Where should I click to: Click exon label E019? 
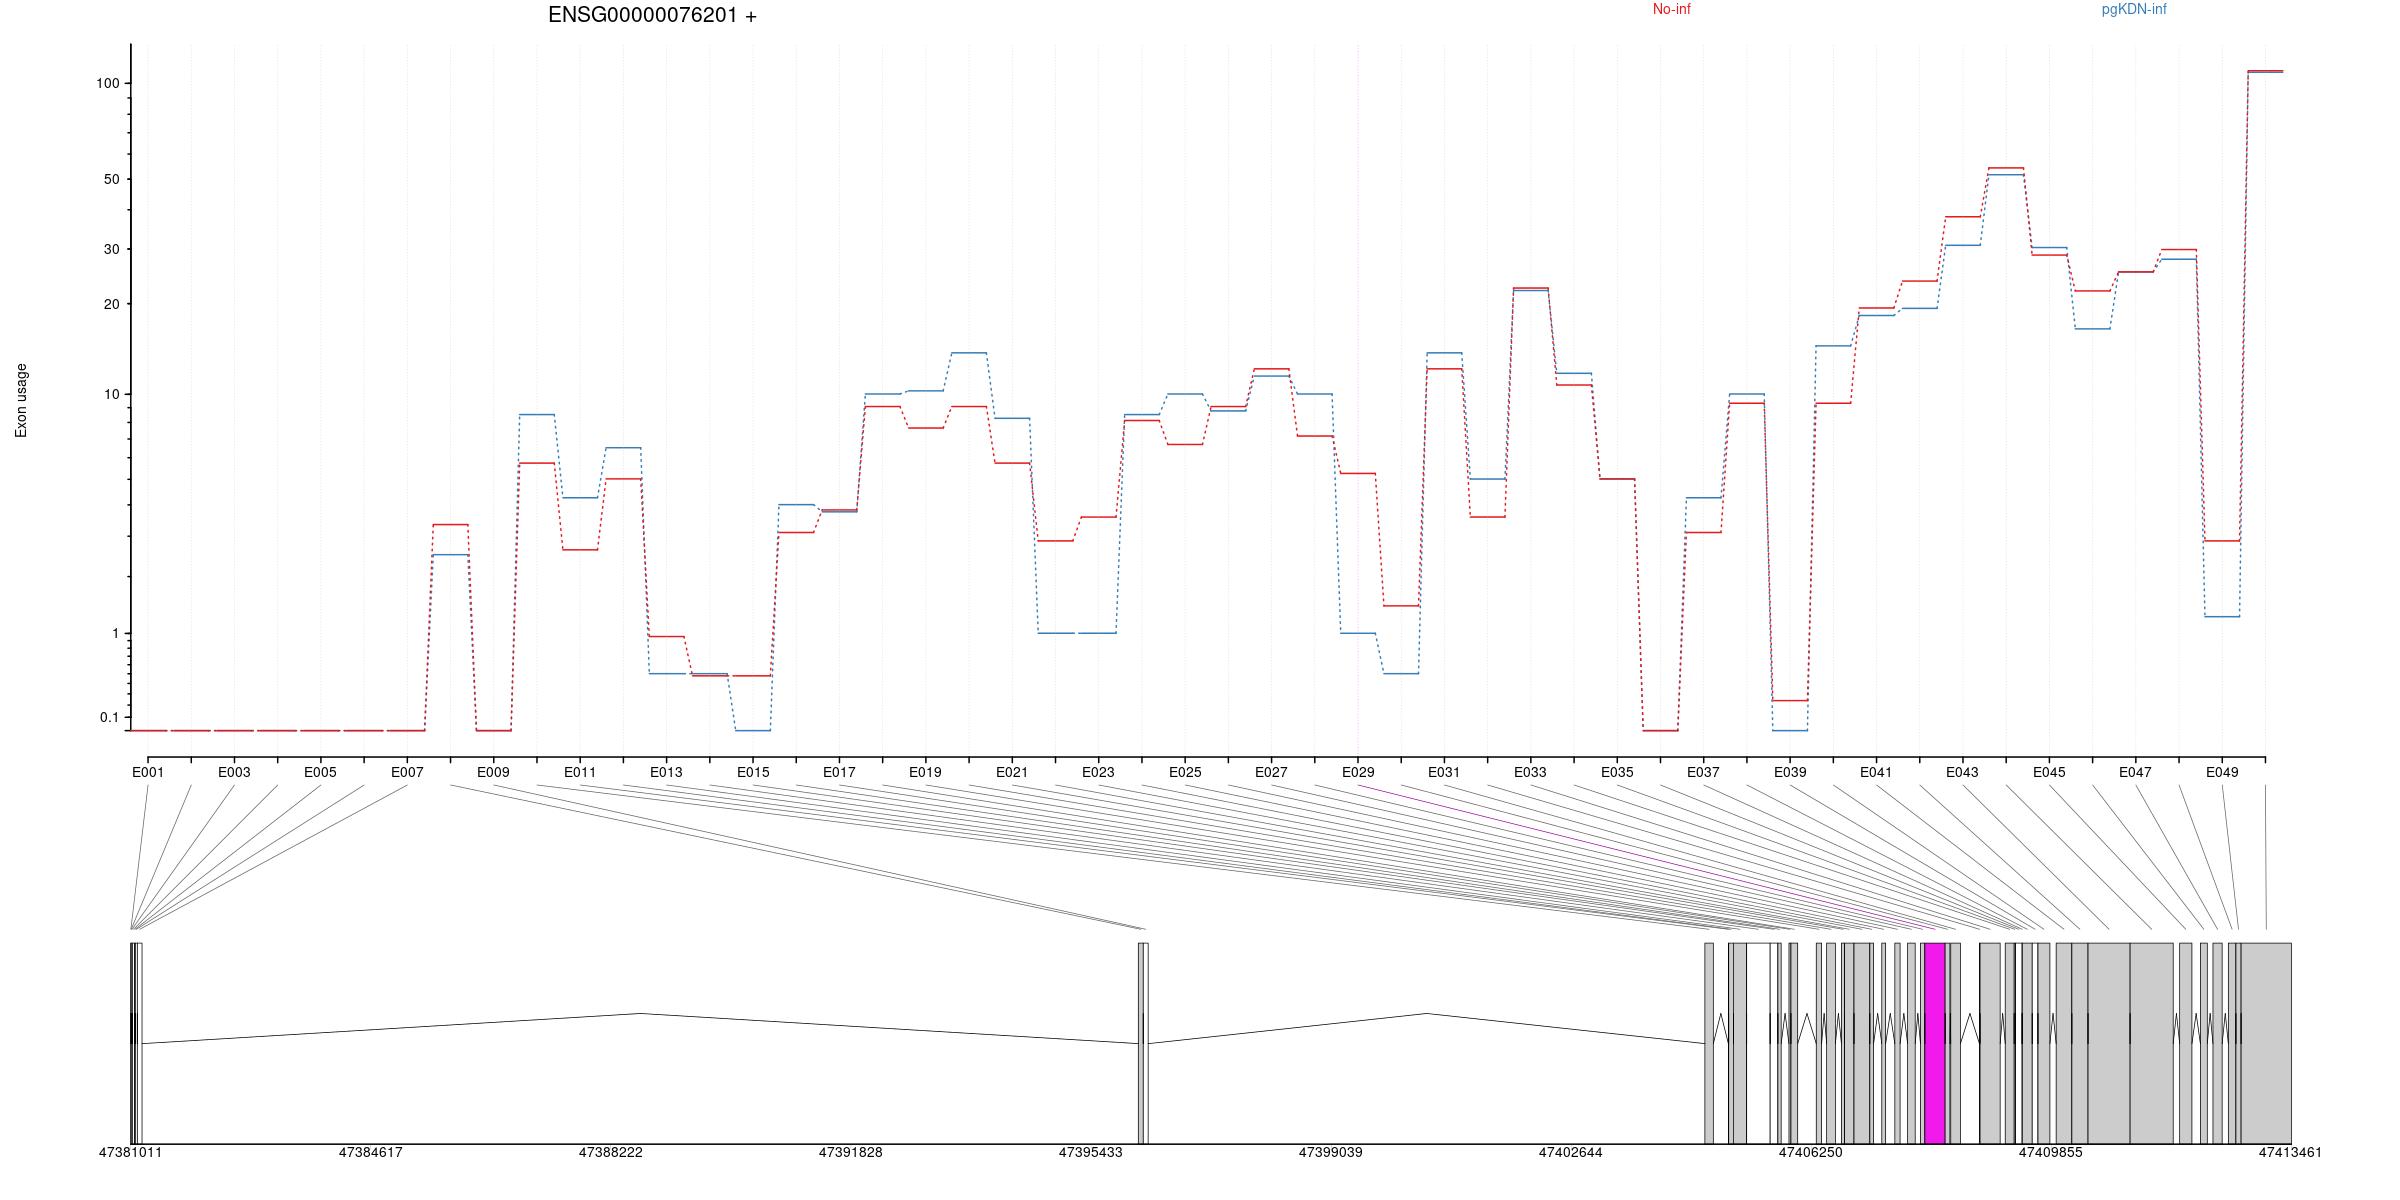tap(925, 772)
